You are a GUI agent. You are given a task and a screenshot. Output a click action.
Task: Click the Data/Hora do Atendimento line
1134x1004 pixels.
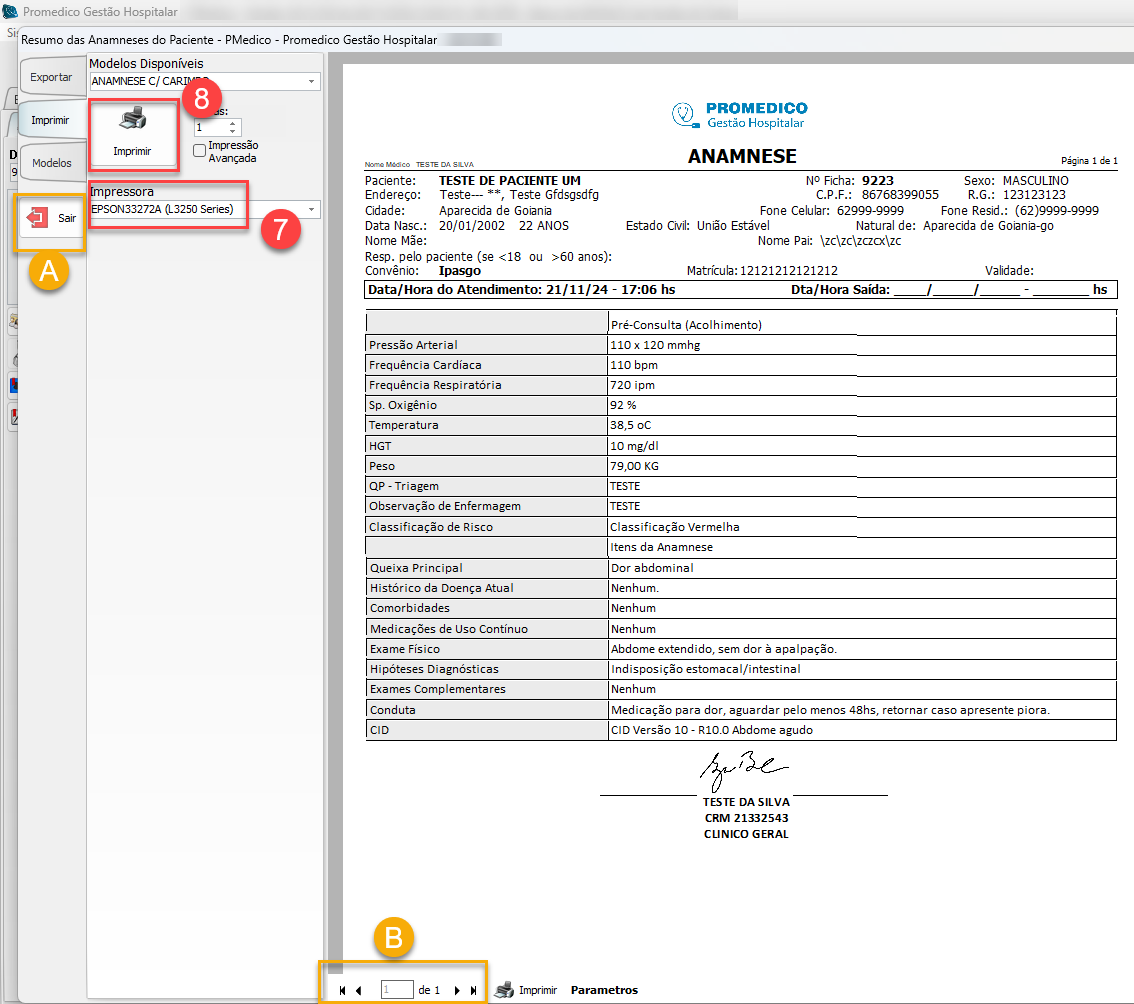pyautogui.click(x=521, y=290)
